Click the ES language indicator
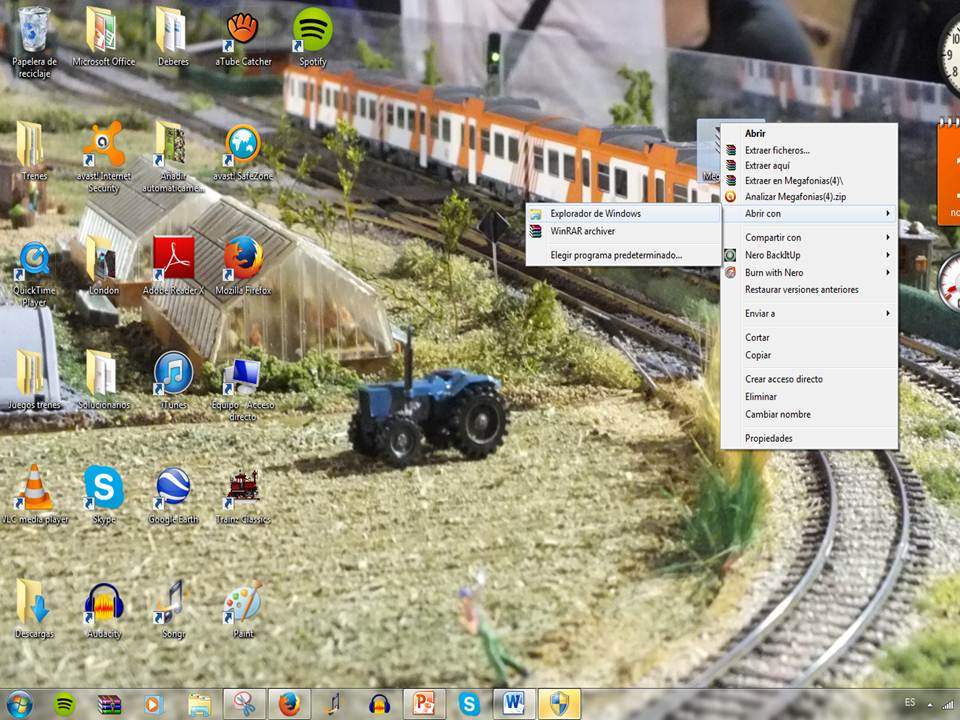960x720 pixels. pos(910,703)
